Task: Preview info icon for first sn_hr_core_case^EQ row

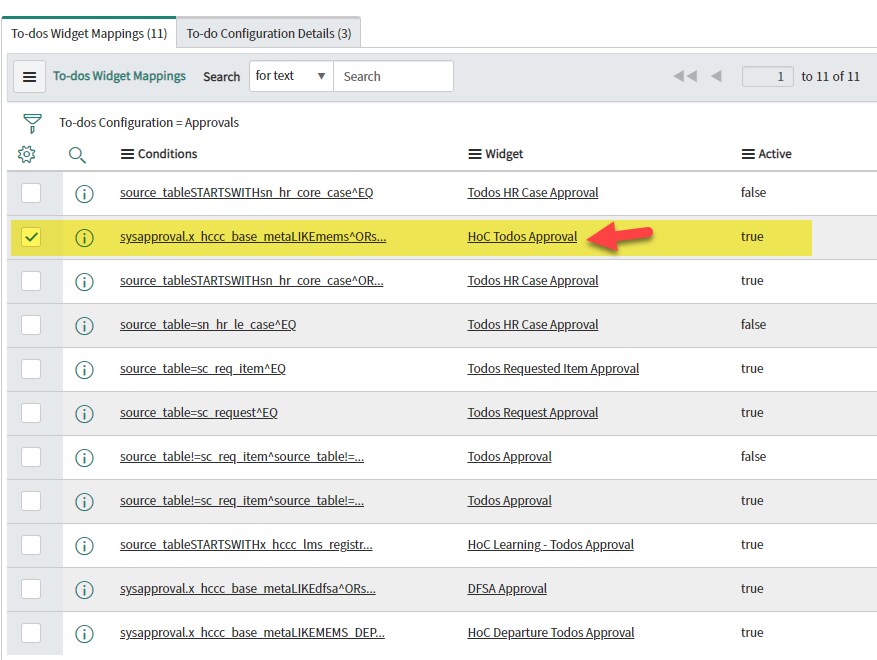Action: tap(84, 194)
